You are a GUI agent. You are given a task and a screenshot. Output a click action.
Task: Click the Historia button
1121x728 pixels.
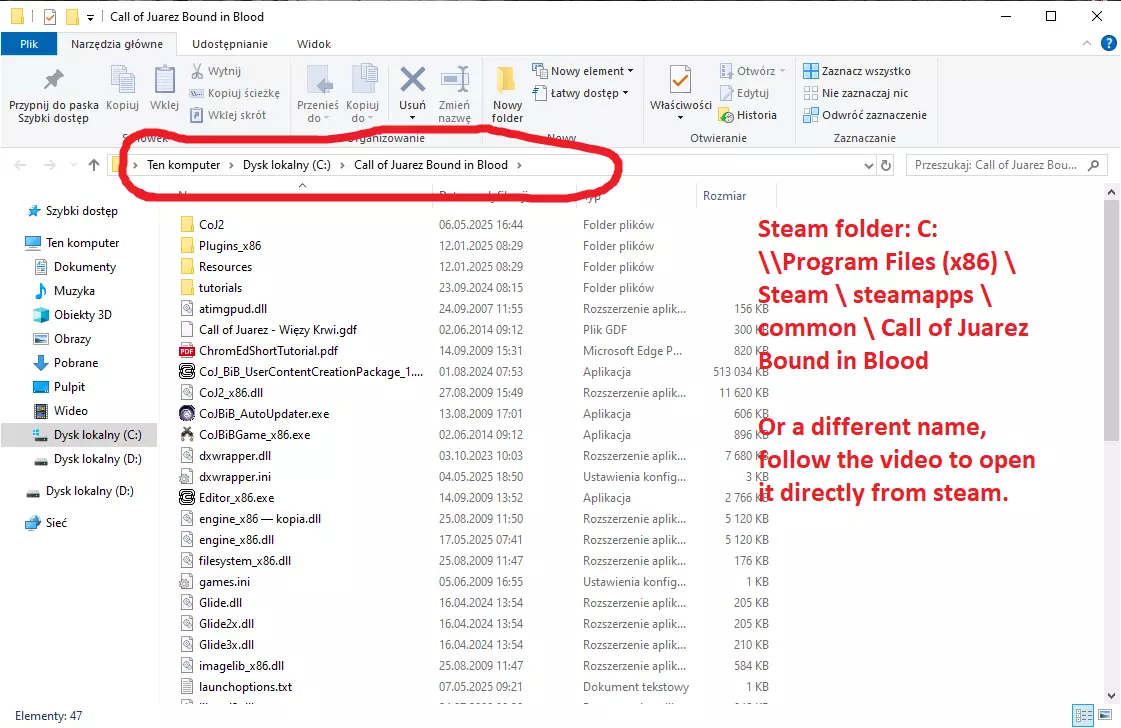click(748, 115)
